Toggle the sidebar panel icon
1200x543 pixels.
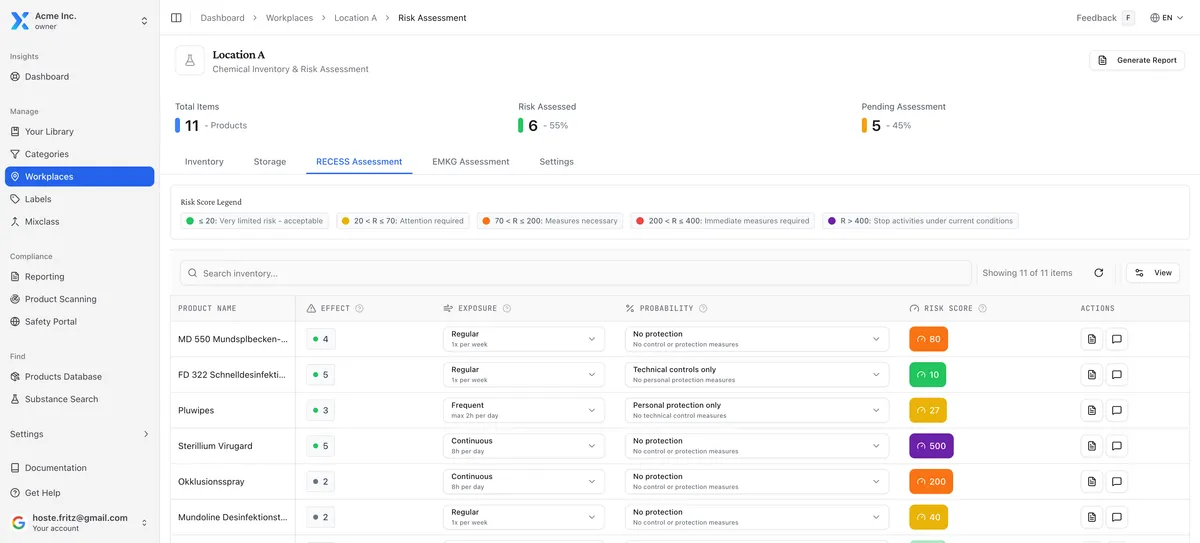point(176,18)
